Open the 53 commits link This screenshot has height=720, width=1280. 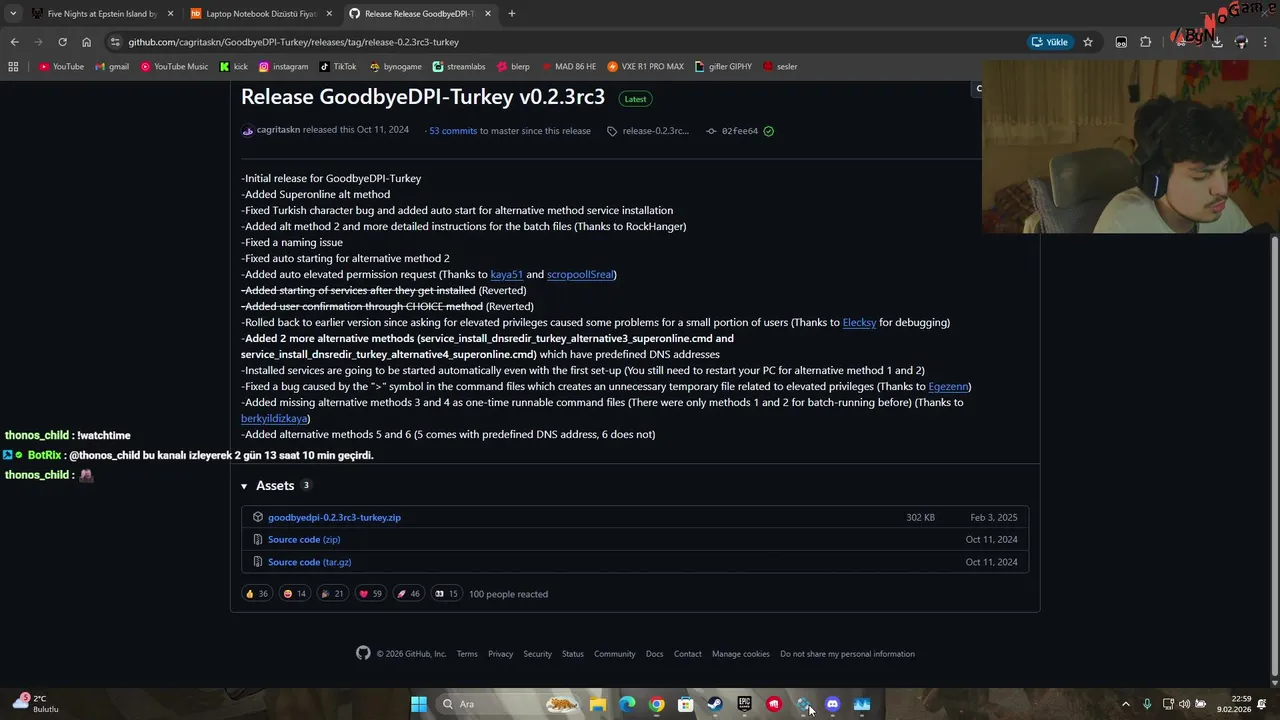pyautogui.click(x=453, y=131)
